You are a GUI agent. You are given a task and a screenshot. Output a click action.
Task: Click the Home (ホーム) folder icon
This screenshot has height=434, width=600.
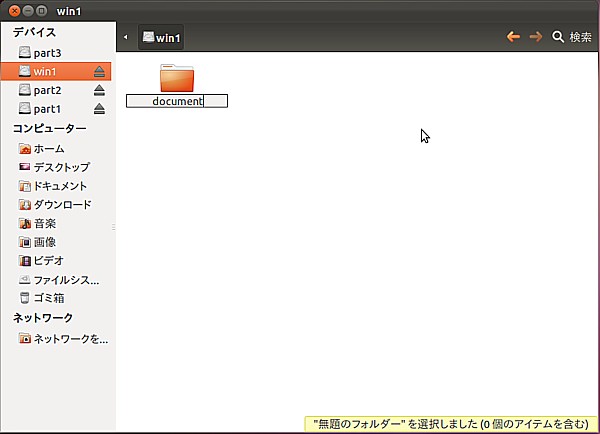[x=24, y=148]
